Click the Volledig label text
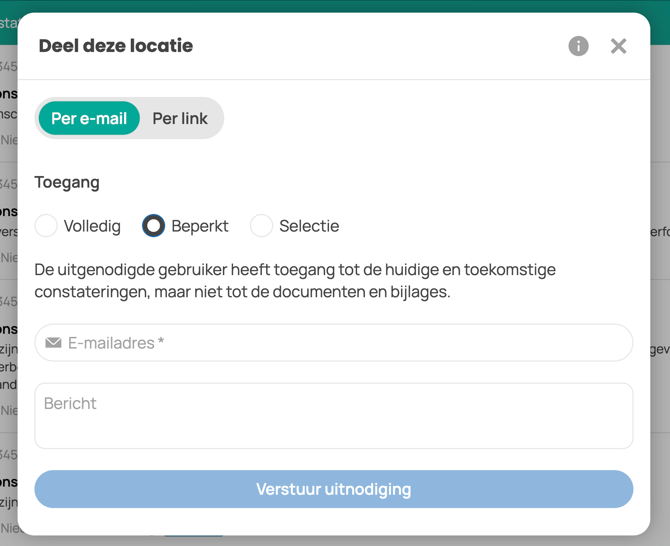This screenshot has height=546, width=670. coord(92,226)
